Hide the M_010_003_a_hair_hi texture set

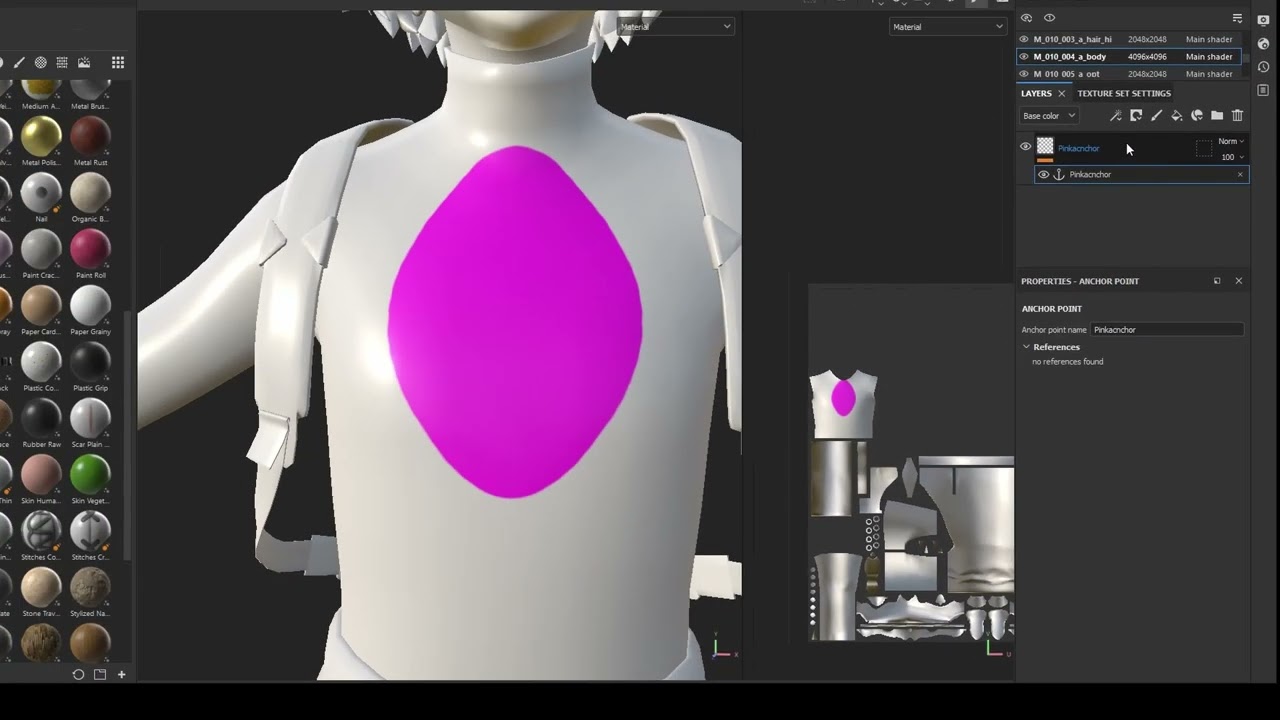click(1023, 40)
